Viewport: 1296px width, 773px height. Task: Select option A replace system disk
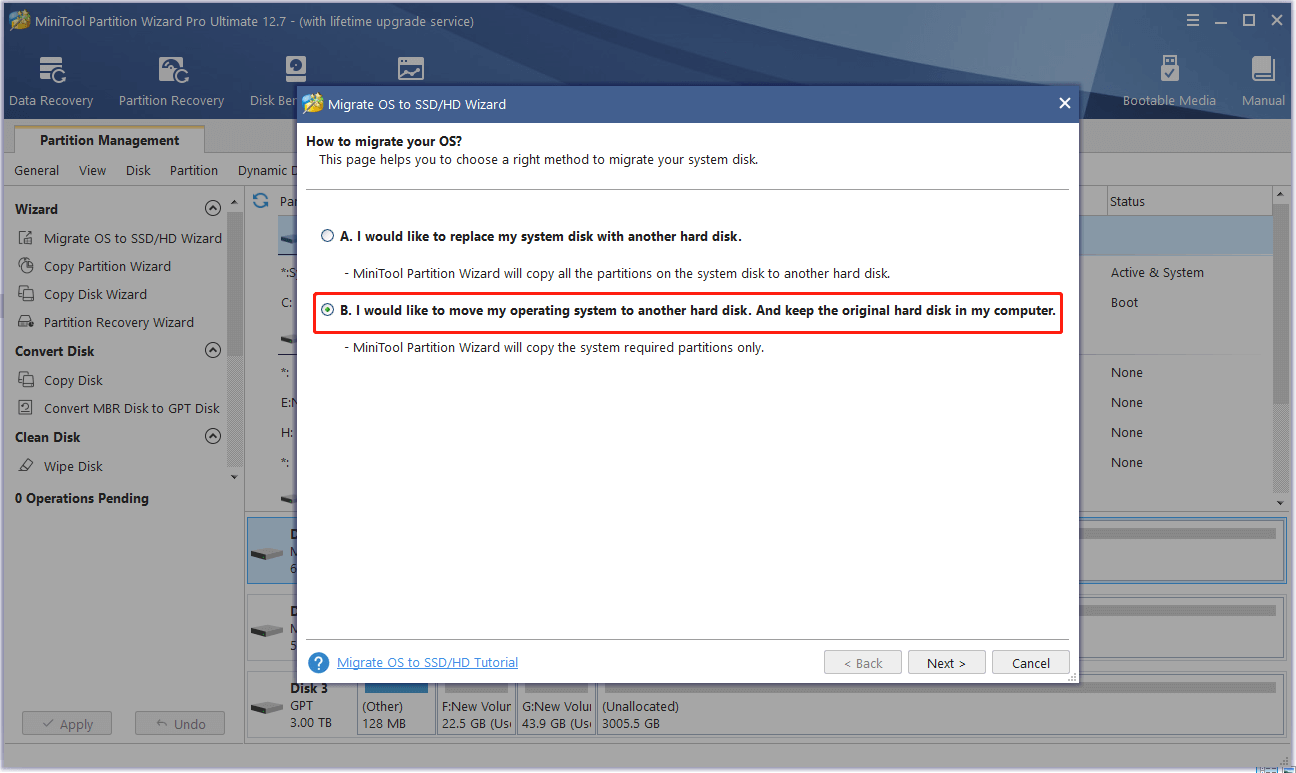(x=327, y=236)
